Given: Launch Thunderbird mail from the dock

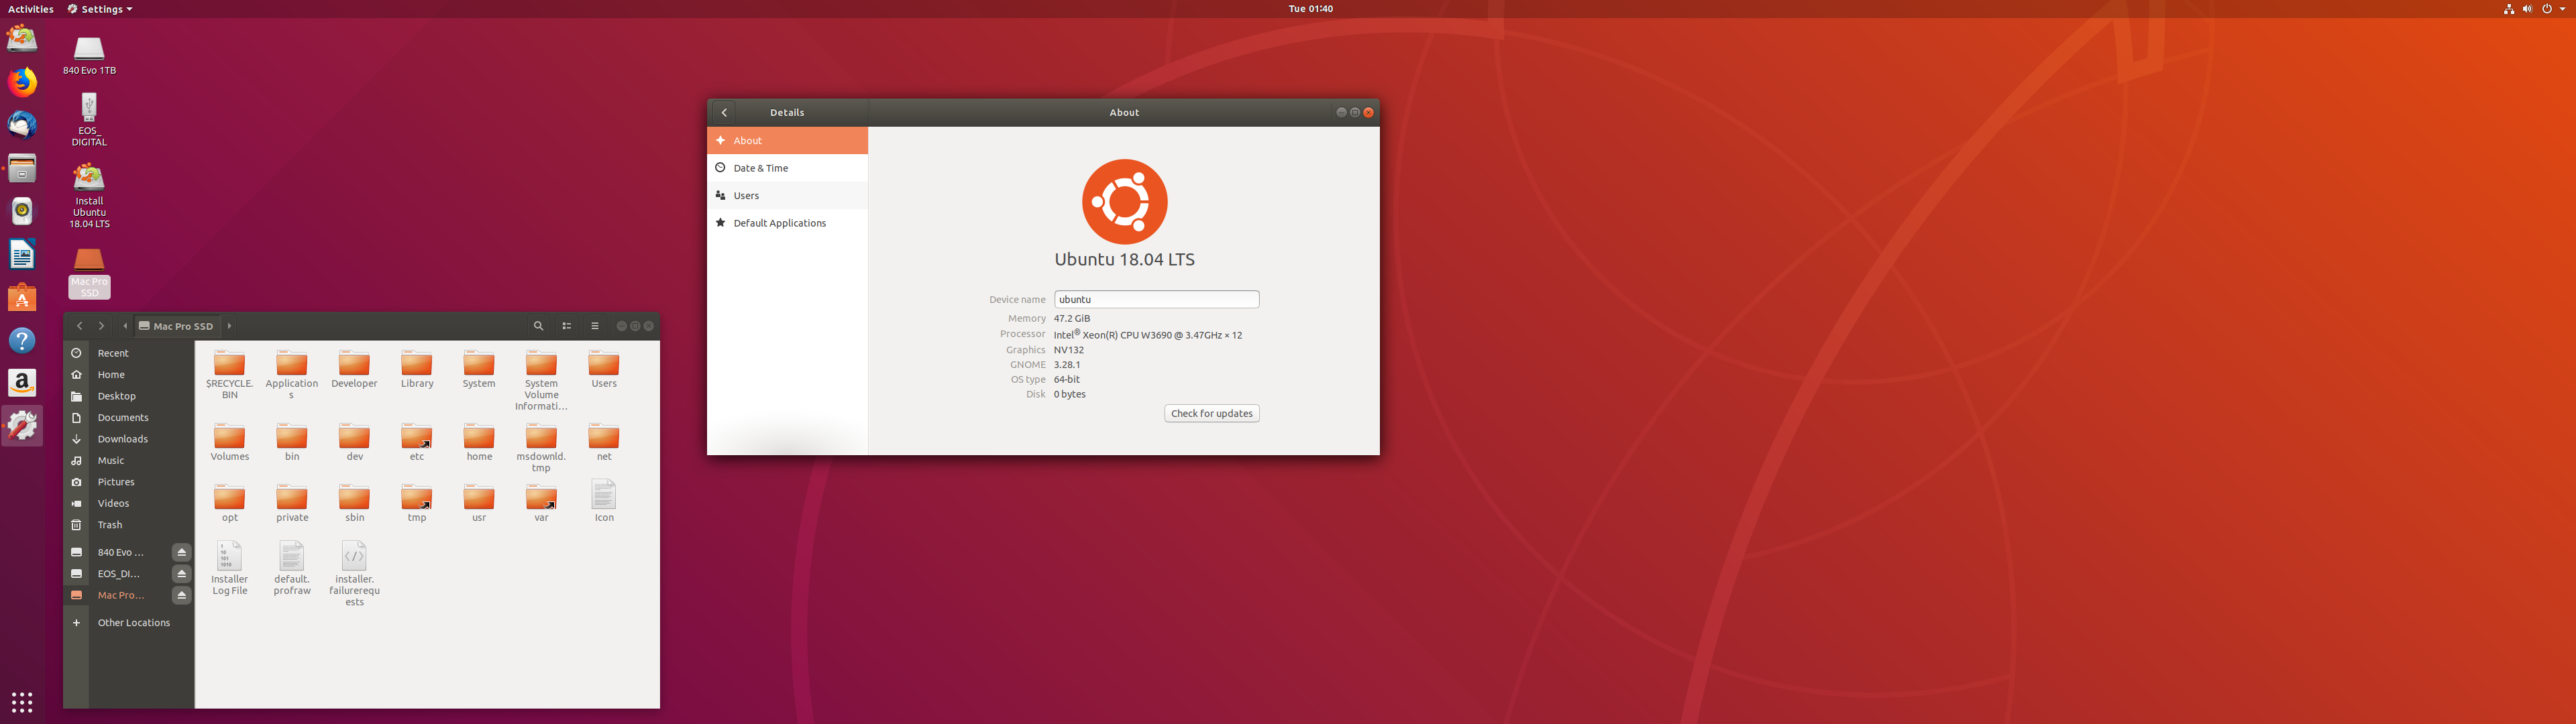Looking at the screenshot, I should (x=22, y=125).
